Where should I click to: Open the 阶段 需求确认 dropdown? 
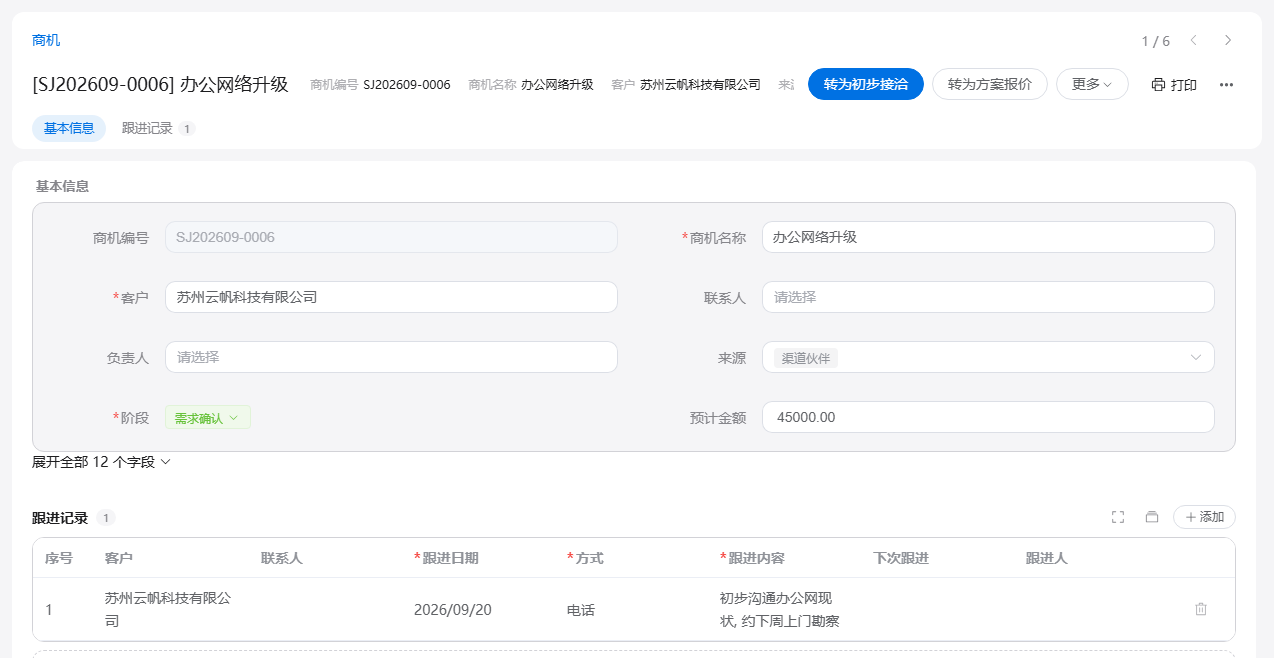pos(208,418)
